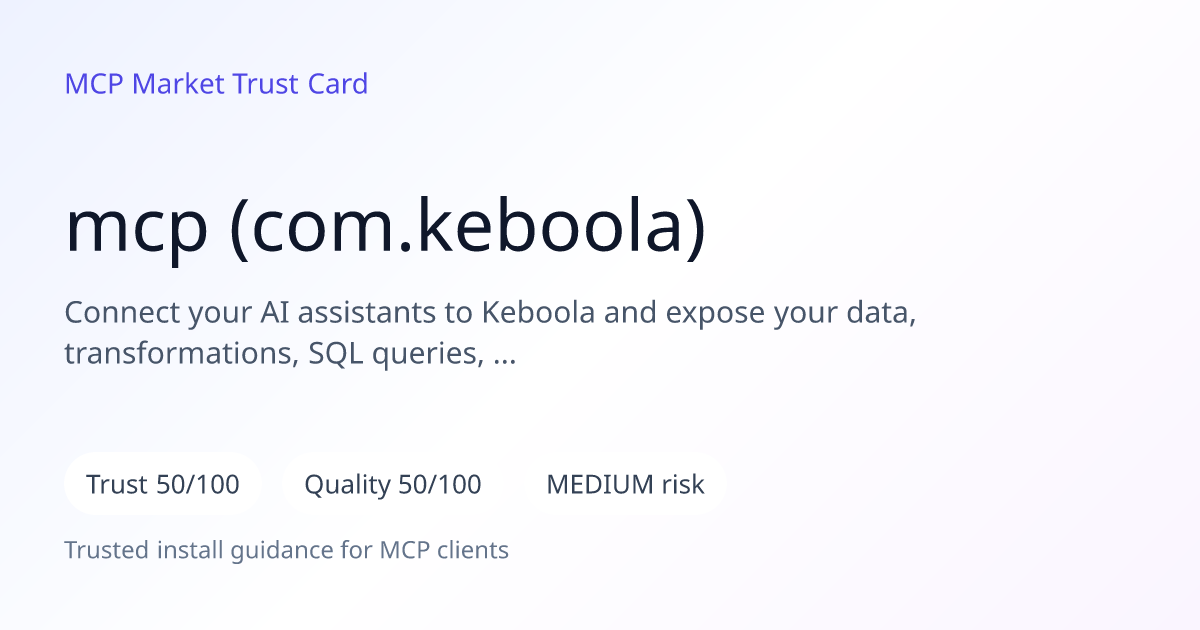This screenshot has width=1200, height=630.
Task: Open the Trust 50/100 badge
Action: [163, 485]
